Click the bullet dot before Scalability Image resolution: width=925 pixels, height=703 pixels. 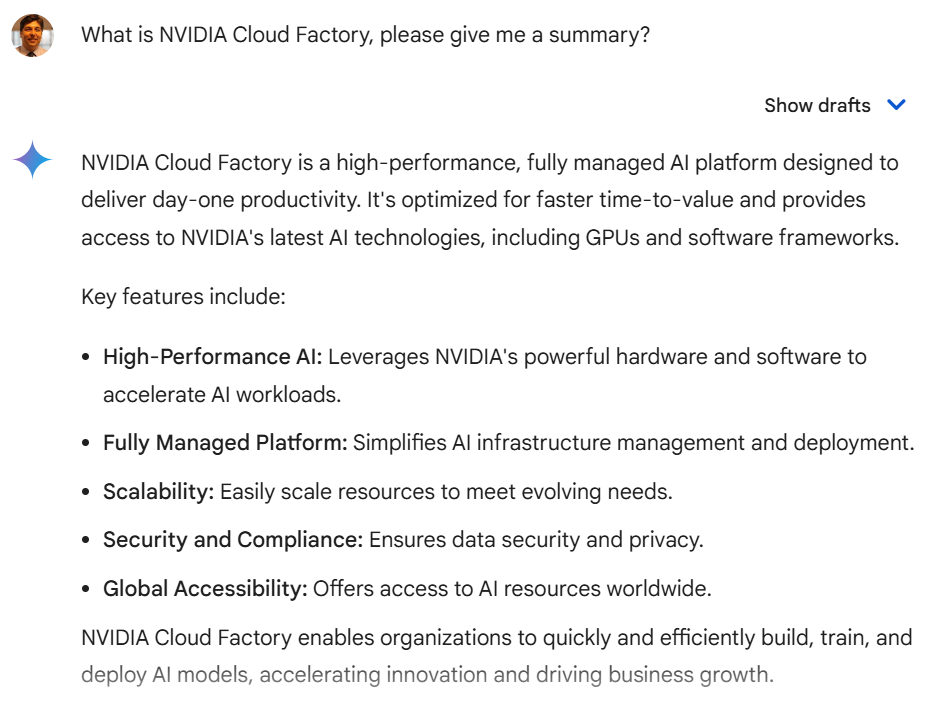86,492
